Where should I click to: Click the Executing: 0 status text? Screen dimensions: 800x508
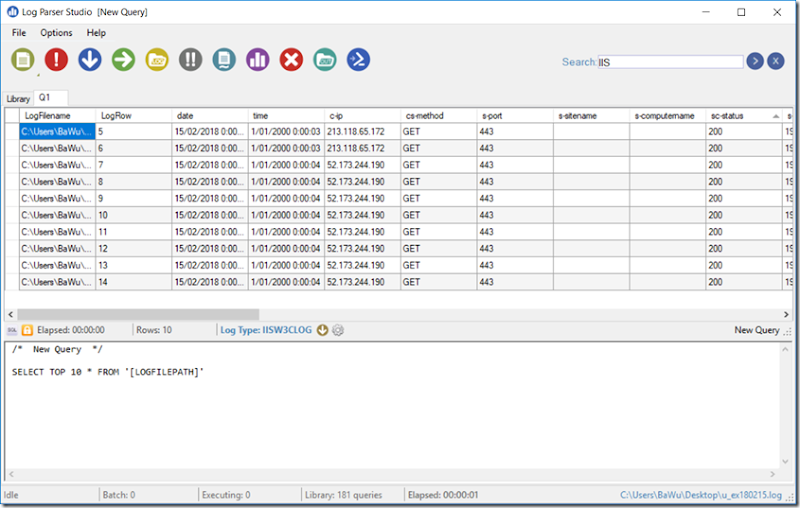[x=226, y=495]
